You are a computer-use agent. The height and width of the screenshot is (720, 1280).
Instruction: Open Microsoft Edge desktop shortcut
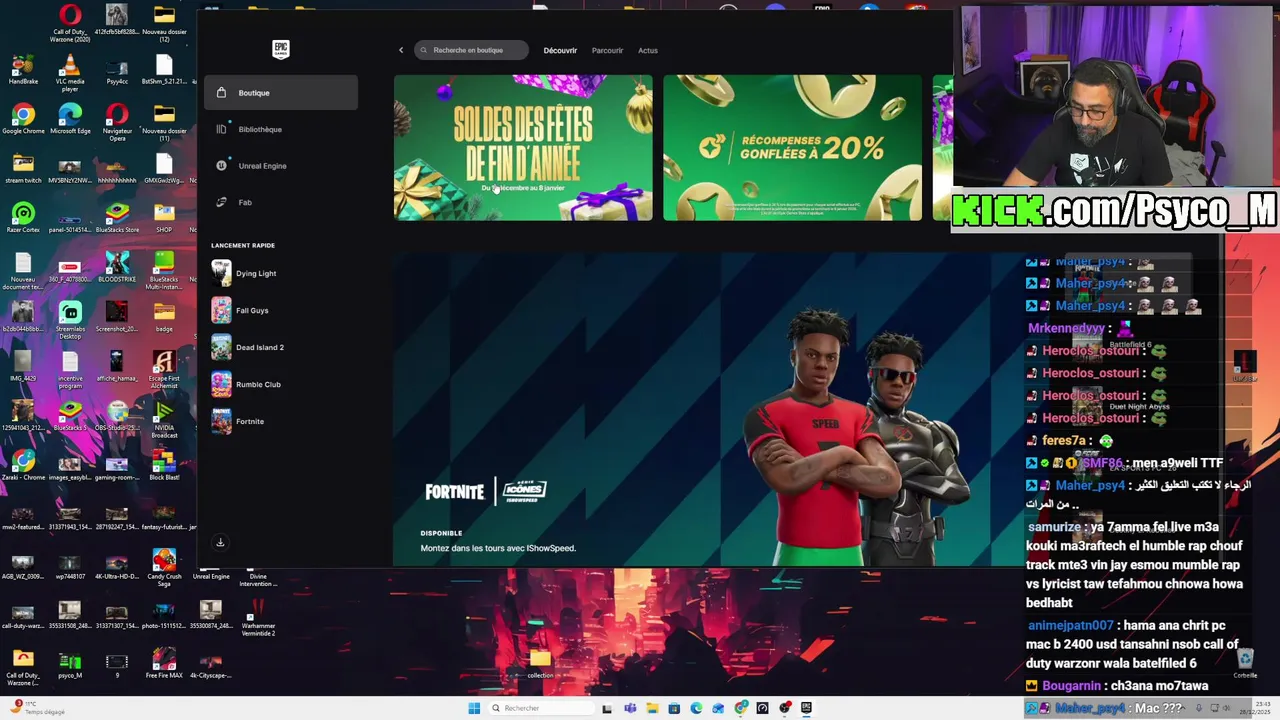click(70, 120)
